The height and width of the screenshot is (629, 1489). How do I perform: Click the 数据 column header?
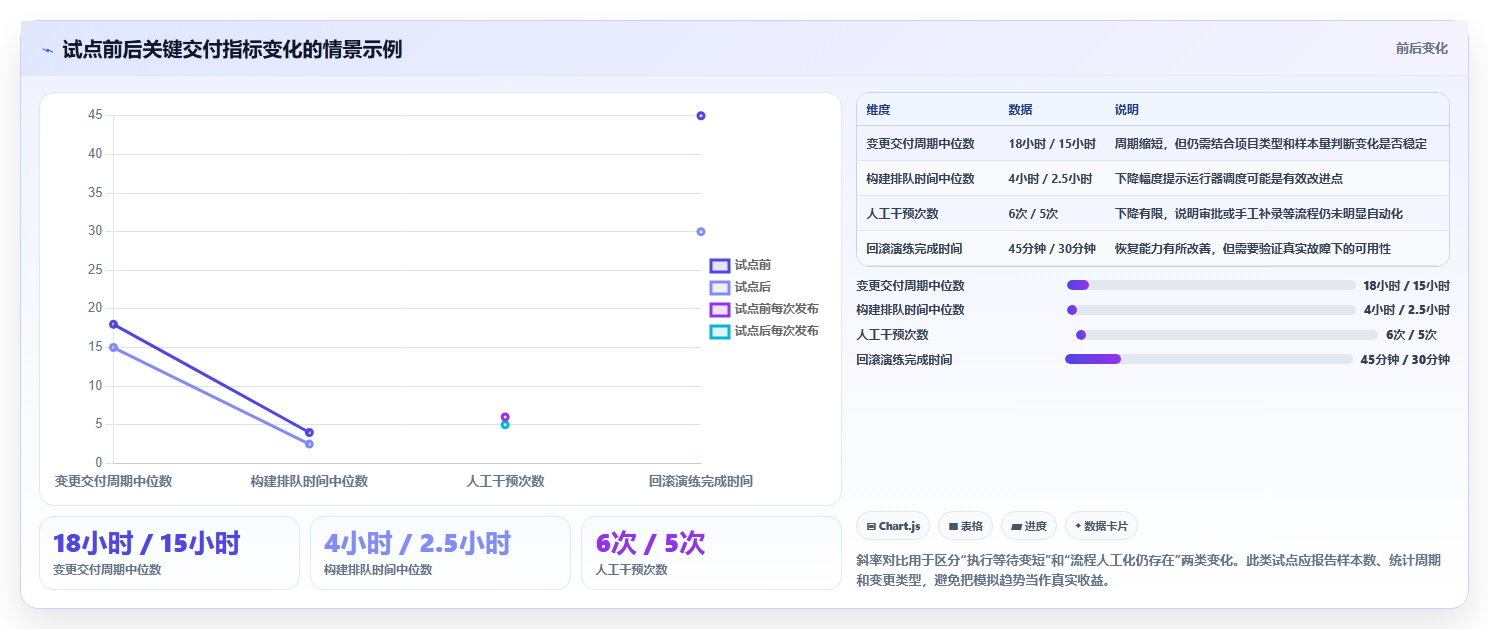[1020, 110]
